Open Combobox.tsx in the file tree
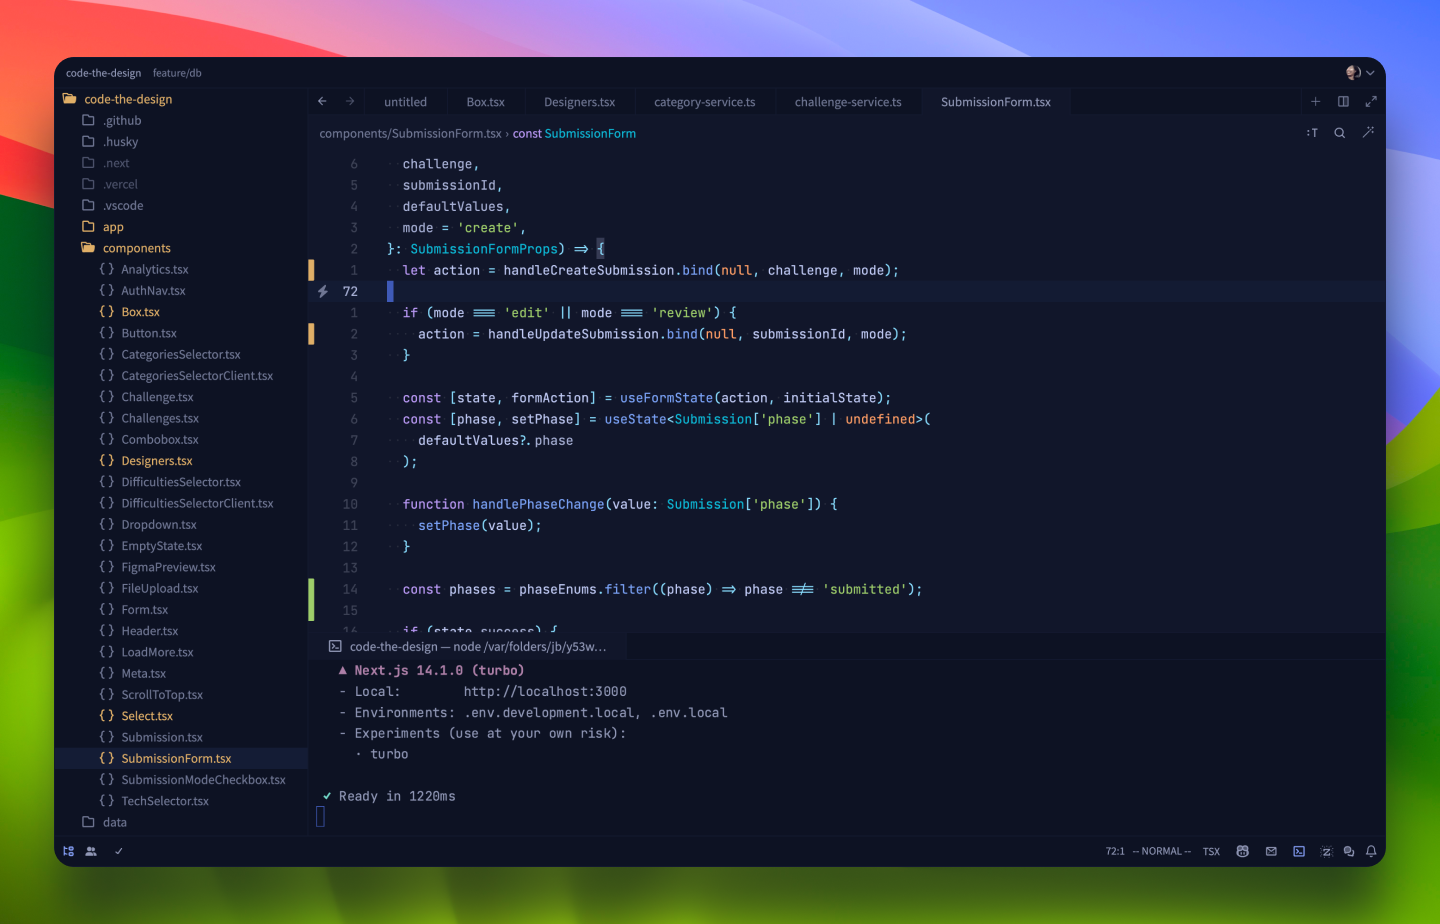 181,439
